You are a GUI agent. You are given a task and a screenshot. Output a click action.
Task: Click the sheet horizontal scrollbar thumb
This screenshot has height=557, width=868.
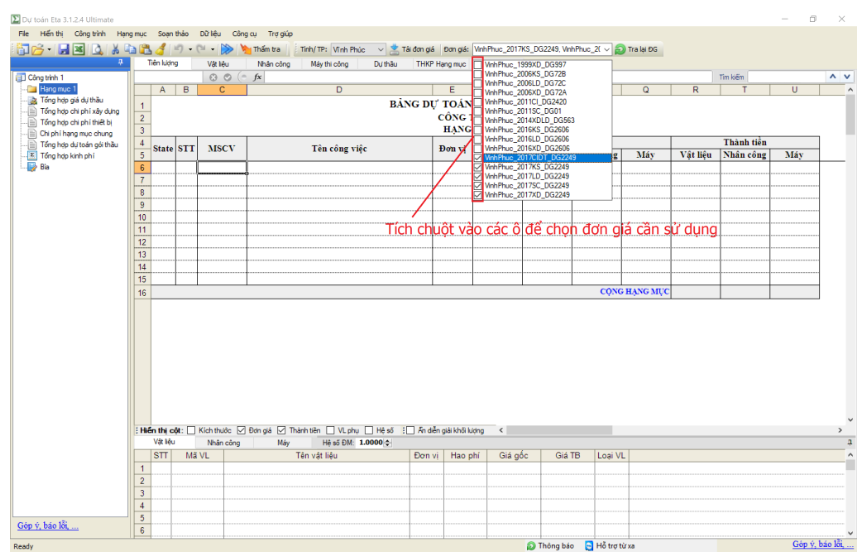(559, 430)
